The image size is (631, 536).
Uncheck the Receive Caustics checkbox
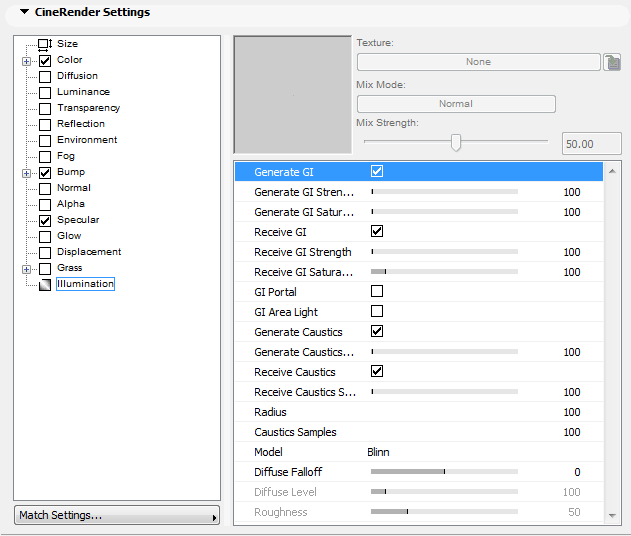click(377, 372)
